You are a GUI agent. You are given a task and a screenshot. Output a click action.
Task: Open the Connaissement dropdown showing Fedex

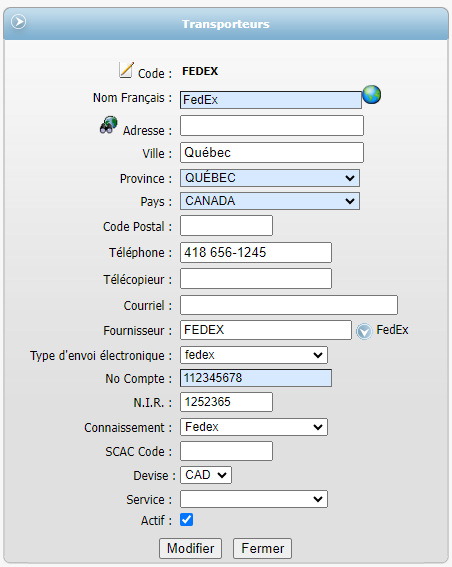coord(254,427)
